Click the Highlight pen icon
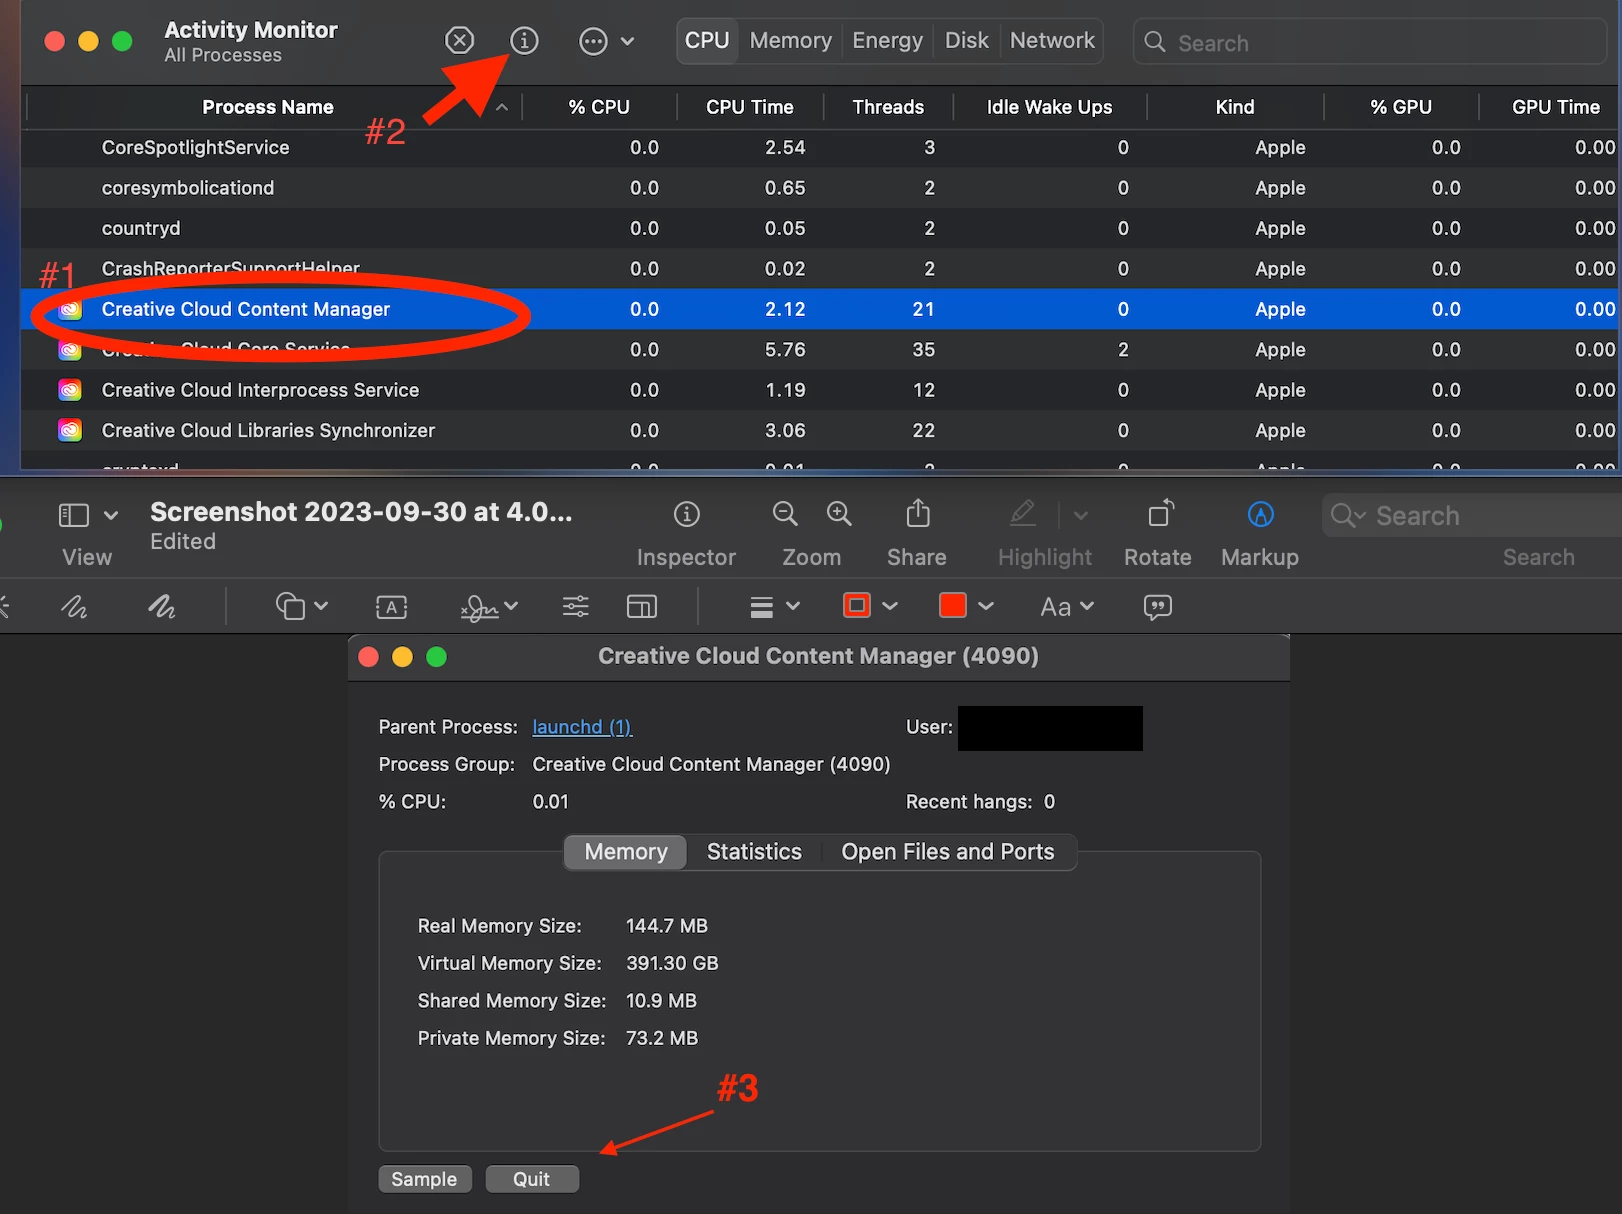 (x=1022, y=514)
